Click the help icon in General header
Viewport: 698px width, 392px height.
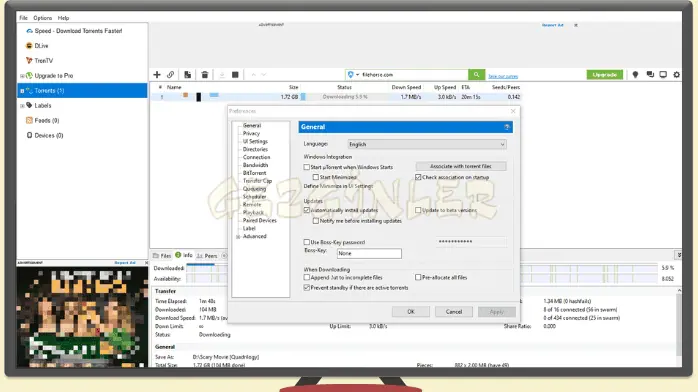click(x=507, y=127)
